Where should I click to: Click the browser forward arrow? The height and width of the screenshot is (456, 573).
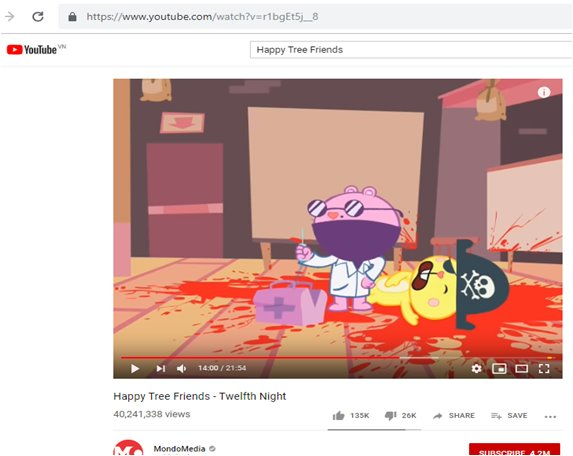point(10,16)
